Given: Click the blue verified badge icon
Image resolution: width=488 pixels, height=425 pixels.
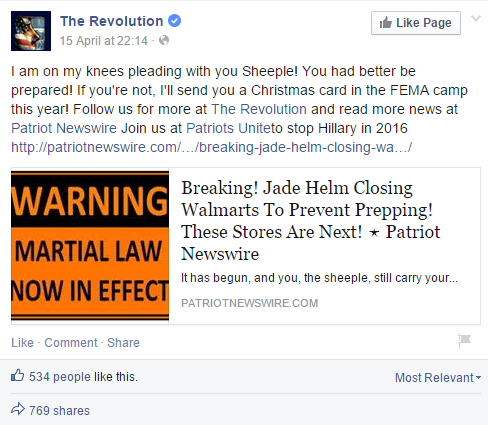Looking at the screenshot, I should point(174,21).
